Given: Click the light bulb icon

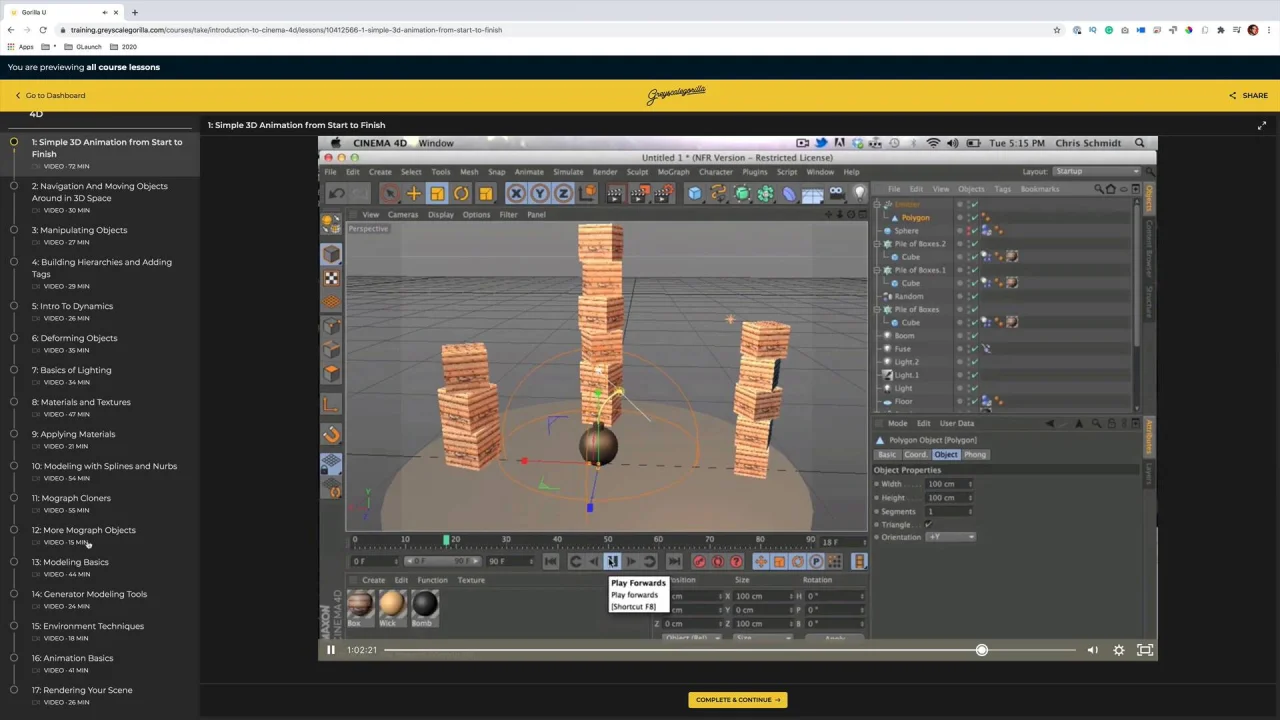Looking at the screenshot, I should point(859,193).
